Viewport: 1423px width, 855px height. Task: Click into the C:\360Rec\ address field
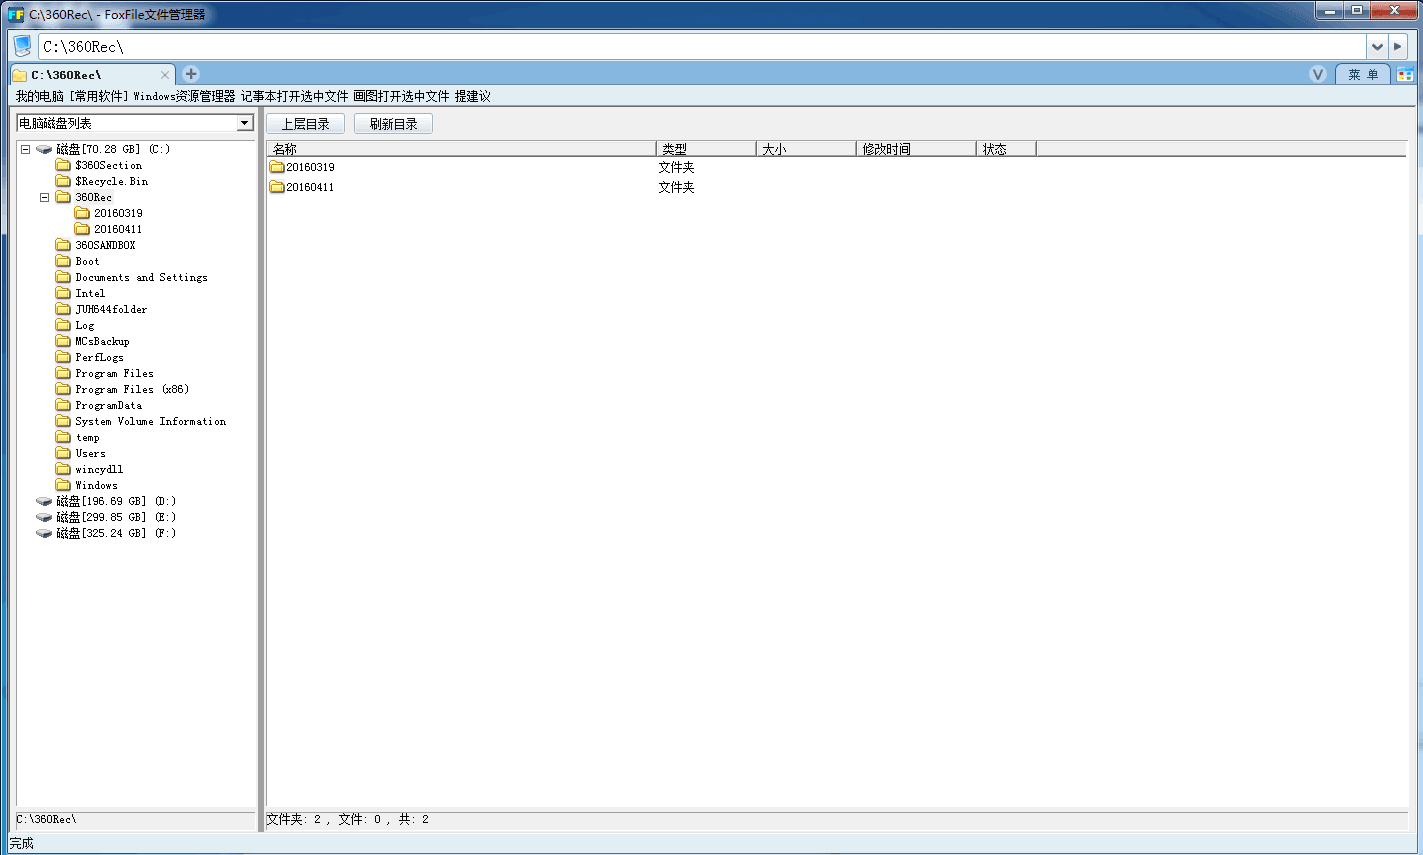tap(702, 46)
